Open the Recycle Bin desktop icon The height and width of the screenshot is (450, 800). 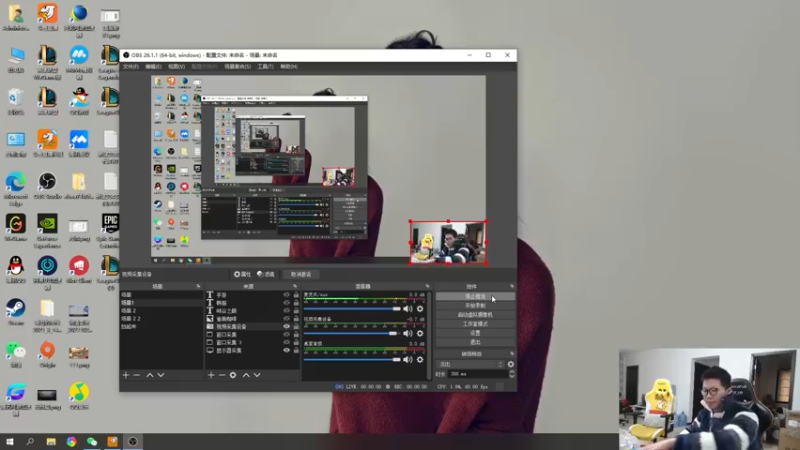tap(16, 102)
